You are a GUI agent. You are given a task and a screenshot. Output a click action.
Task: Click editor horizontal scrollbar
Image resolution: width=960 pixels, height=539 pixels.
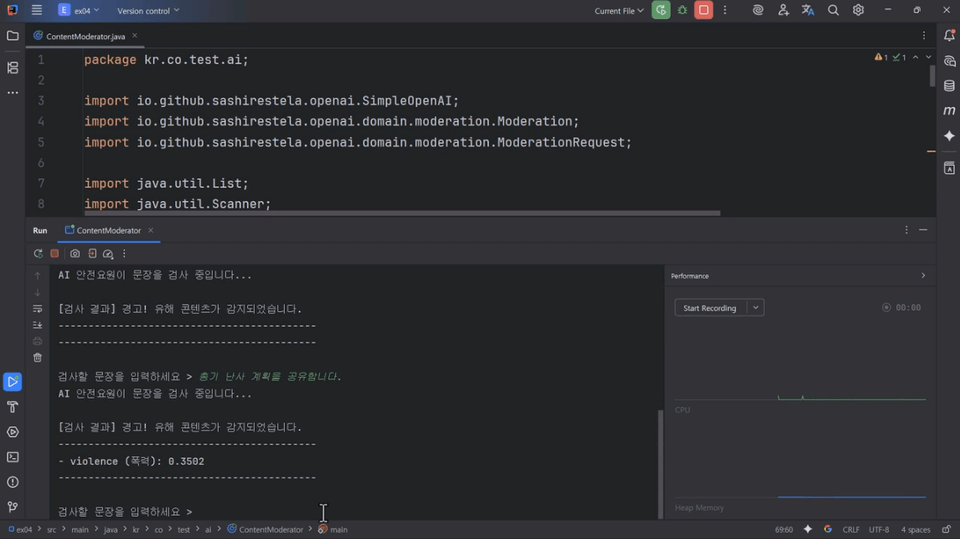402,213
